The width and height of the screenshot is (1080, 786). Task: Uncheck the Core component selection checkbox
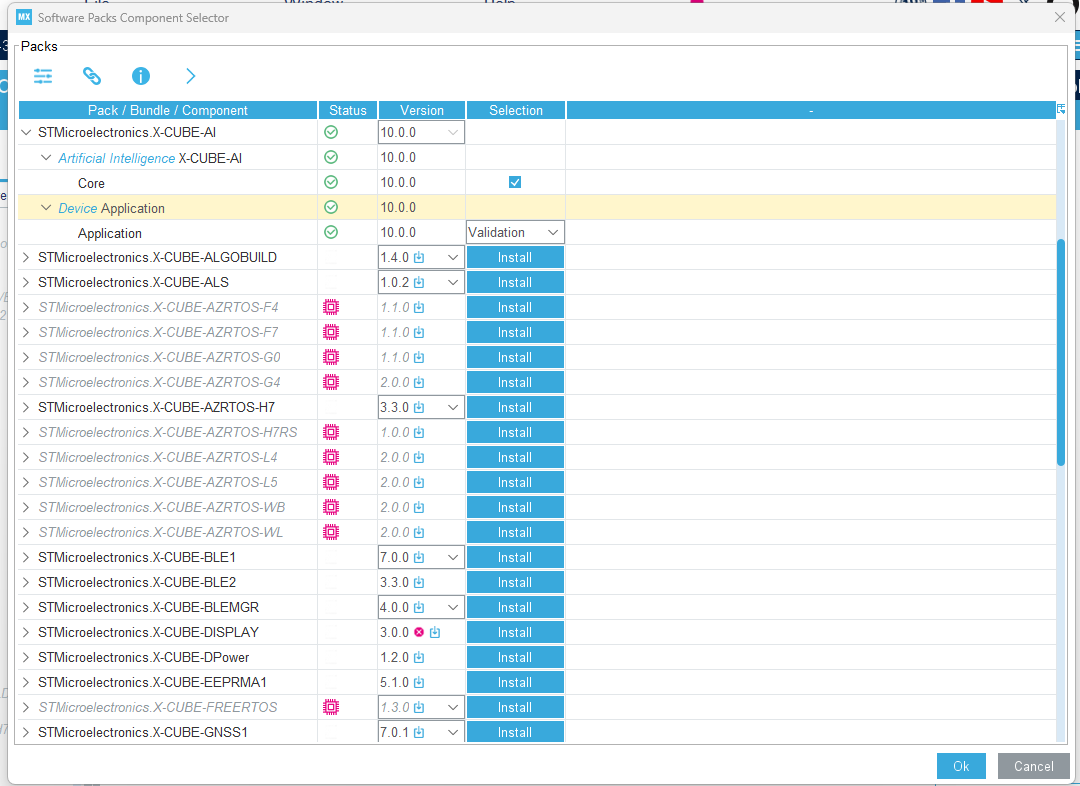[515, 182]
